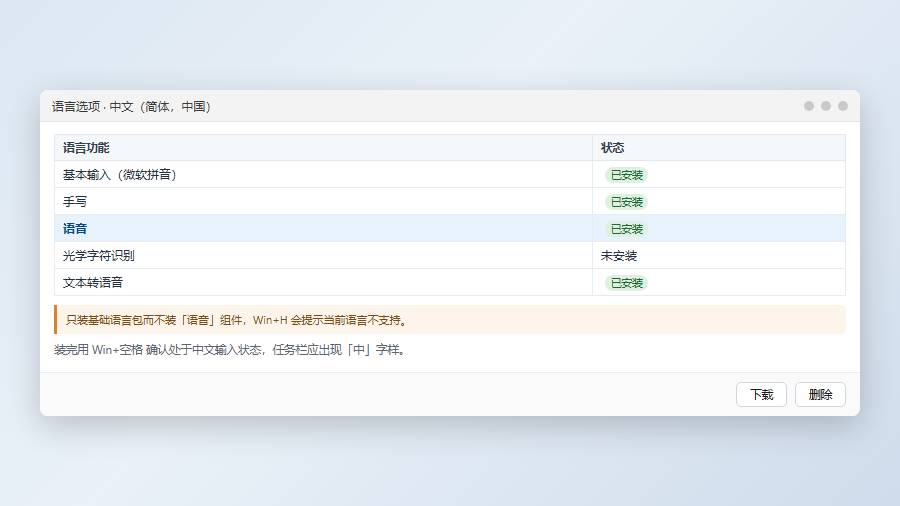Click 未安装 status of 光学字符识别

pyautogui.click(x=619, y=256)
